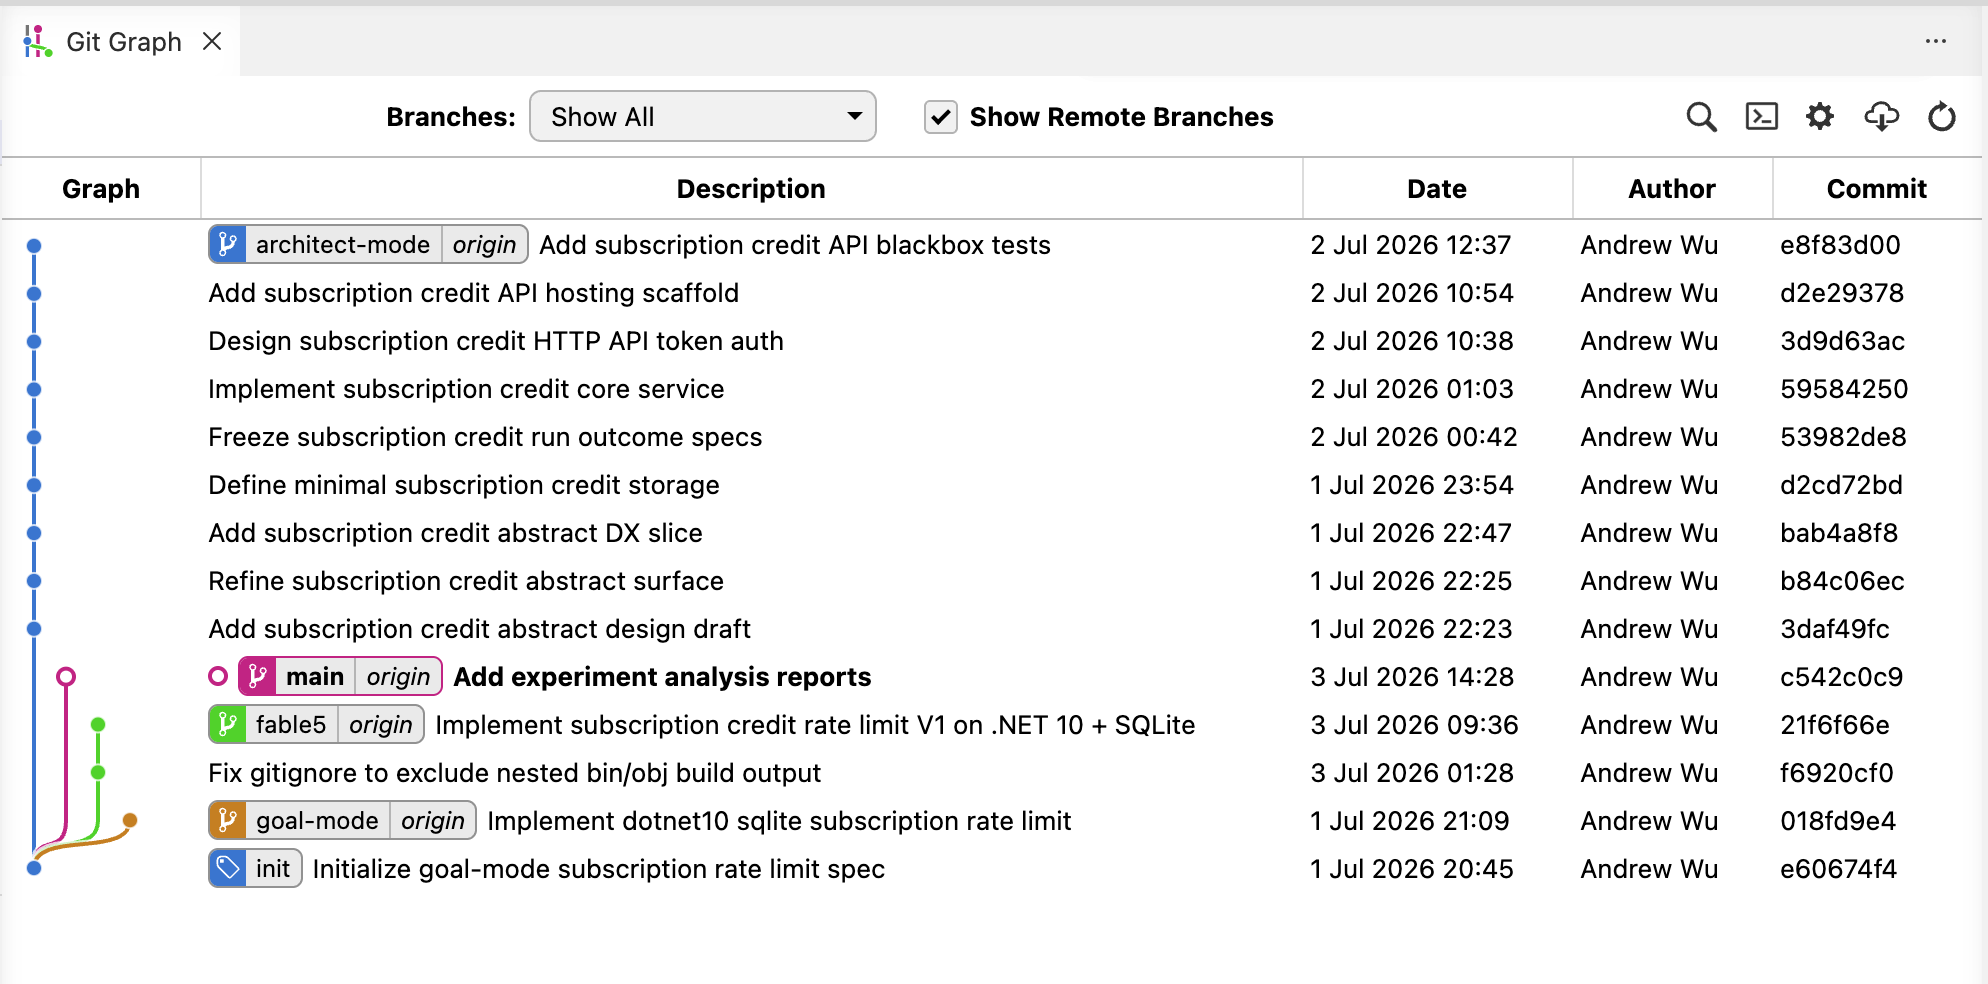Screen dimensions: 1988x984
Task: Select commit 'Refine subscription credit abstract surface'
Action: (x=466, y=581)
